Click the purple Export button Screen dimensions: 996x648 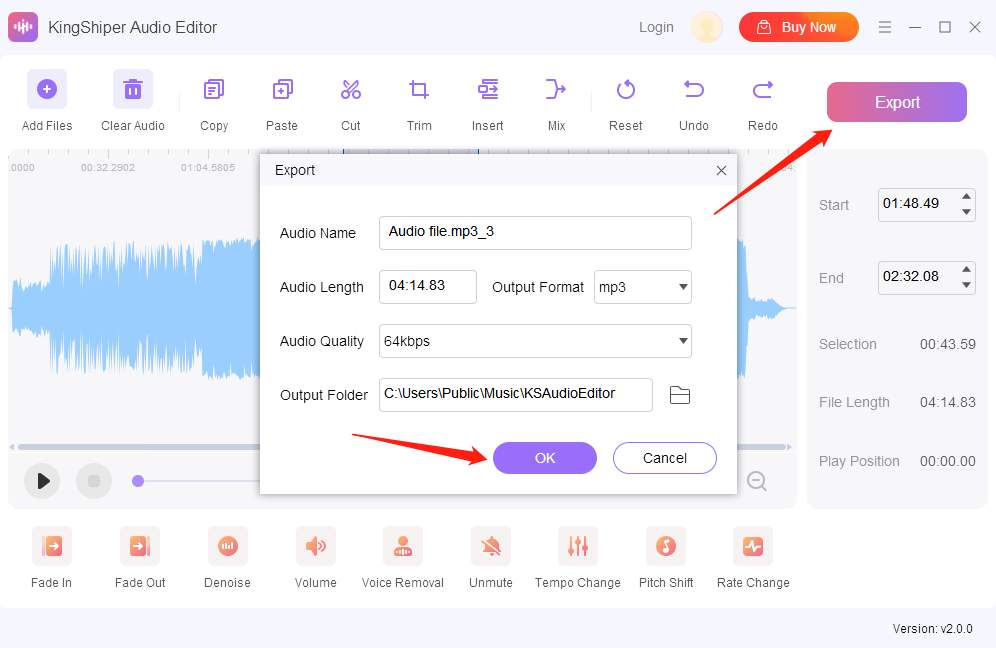(x=896, y=102)
